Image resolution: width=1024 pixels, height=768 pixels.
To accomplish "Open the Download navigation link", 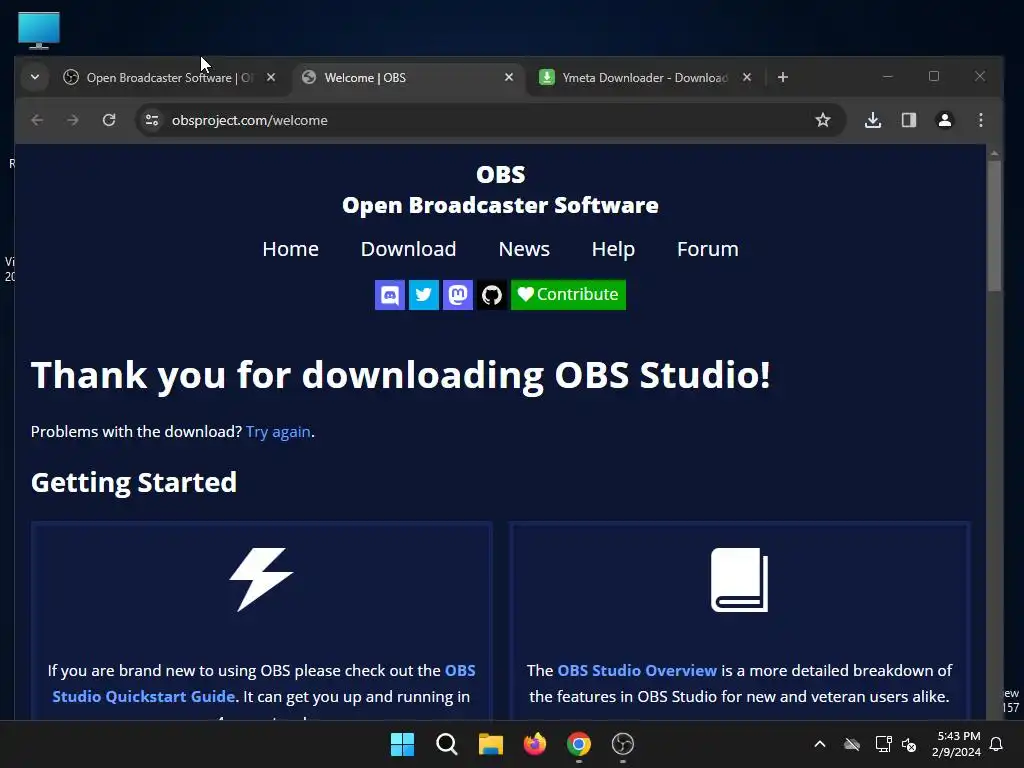I will [x=408, y=249].
